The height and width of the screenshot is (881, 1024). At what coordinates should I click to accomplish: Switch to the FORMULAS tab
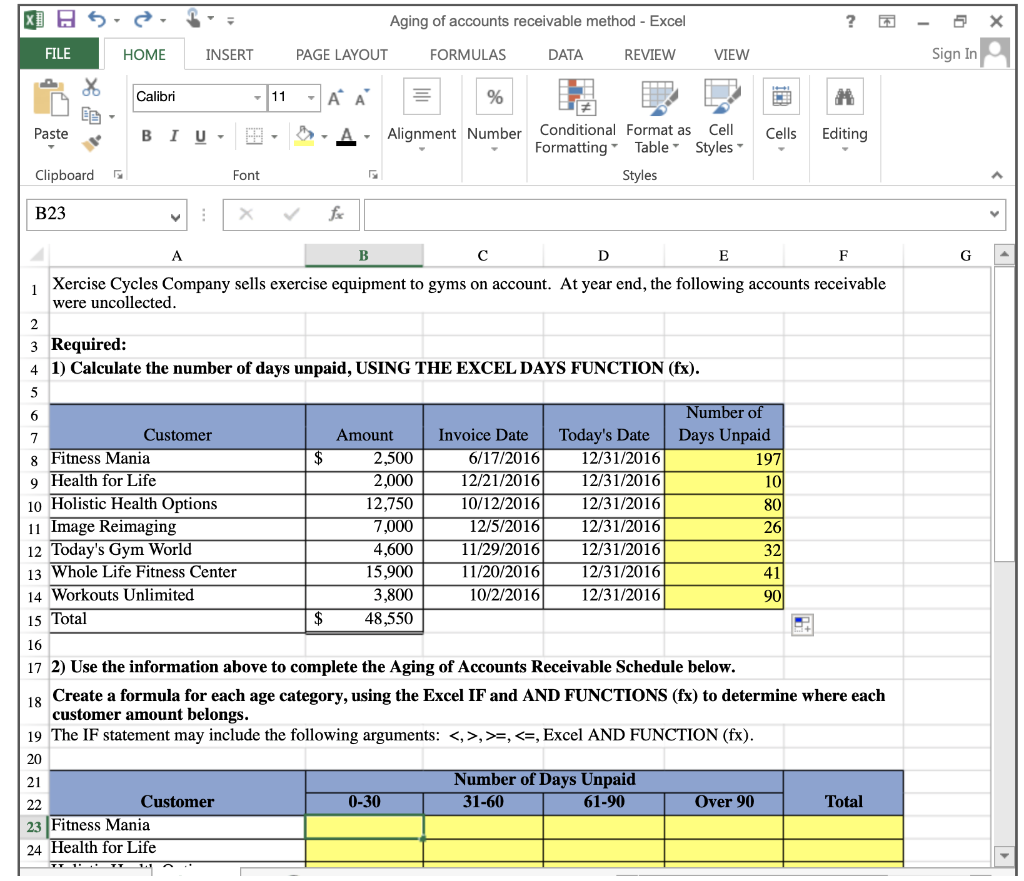click(x=467, y=55)
